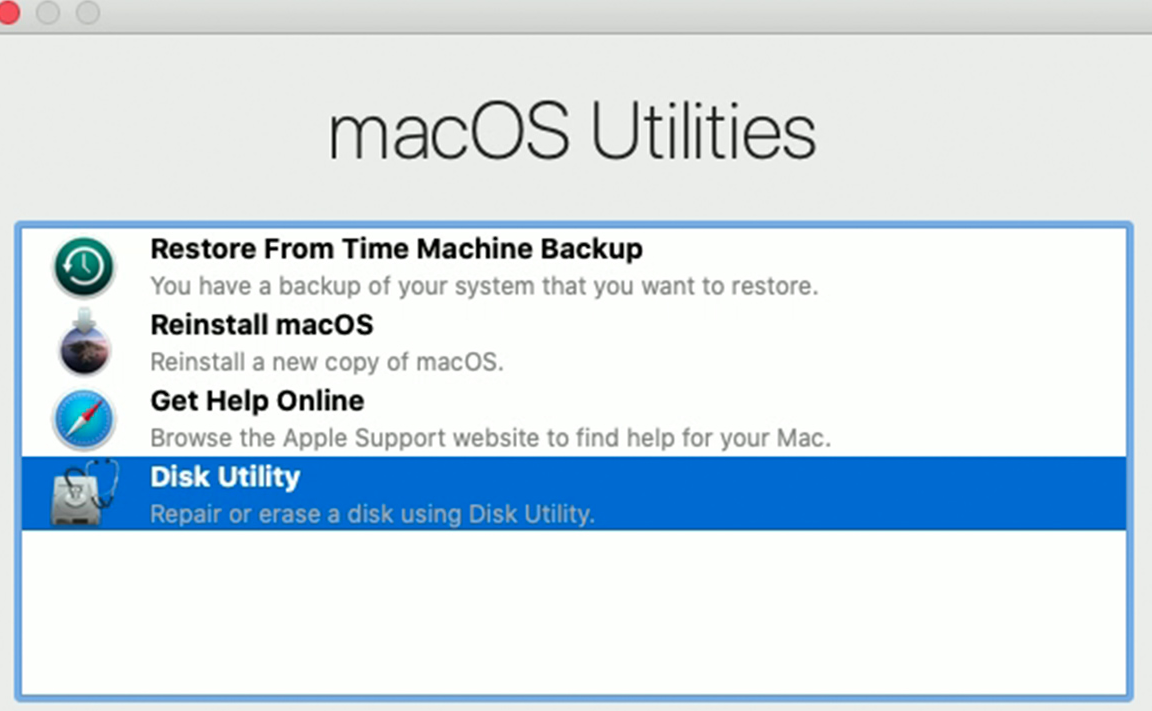Click the disabled zoom window button
This screenshot has height=711, width=1152.
[88, 13]
